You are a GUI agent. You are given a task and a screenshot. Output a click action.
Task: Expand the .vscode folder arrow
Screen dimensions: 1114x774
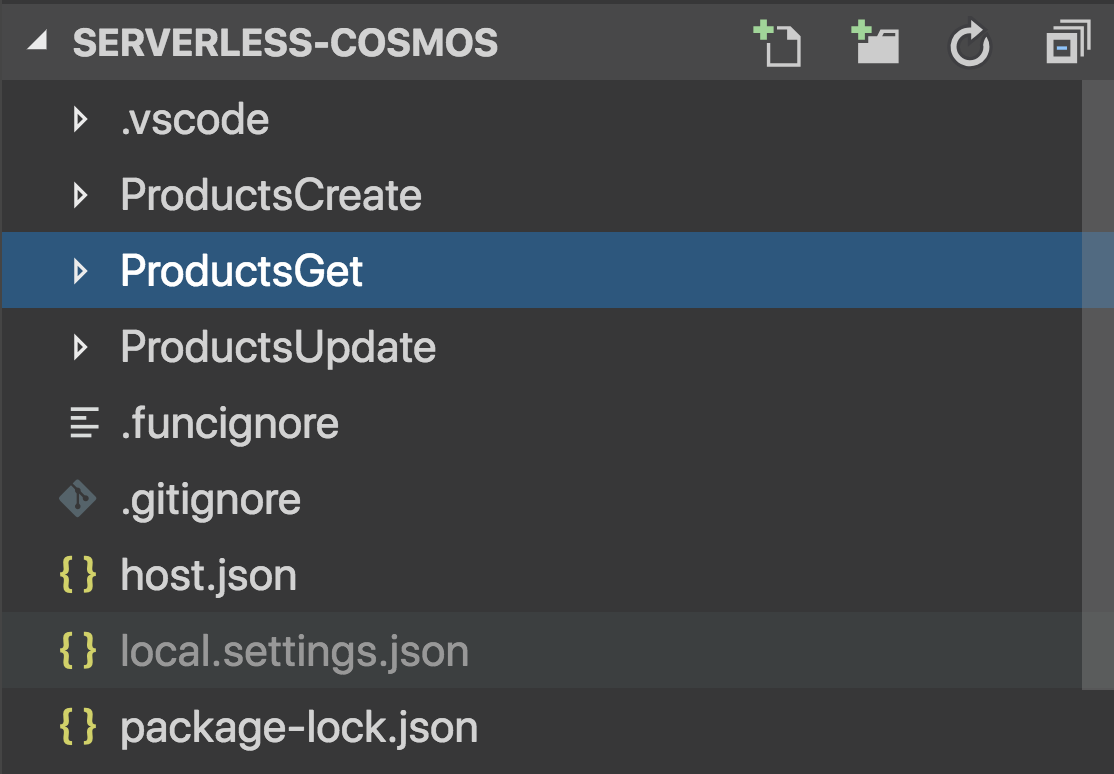pos(81,120)
